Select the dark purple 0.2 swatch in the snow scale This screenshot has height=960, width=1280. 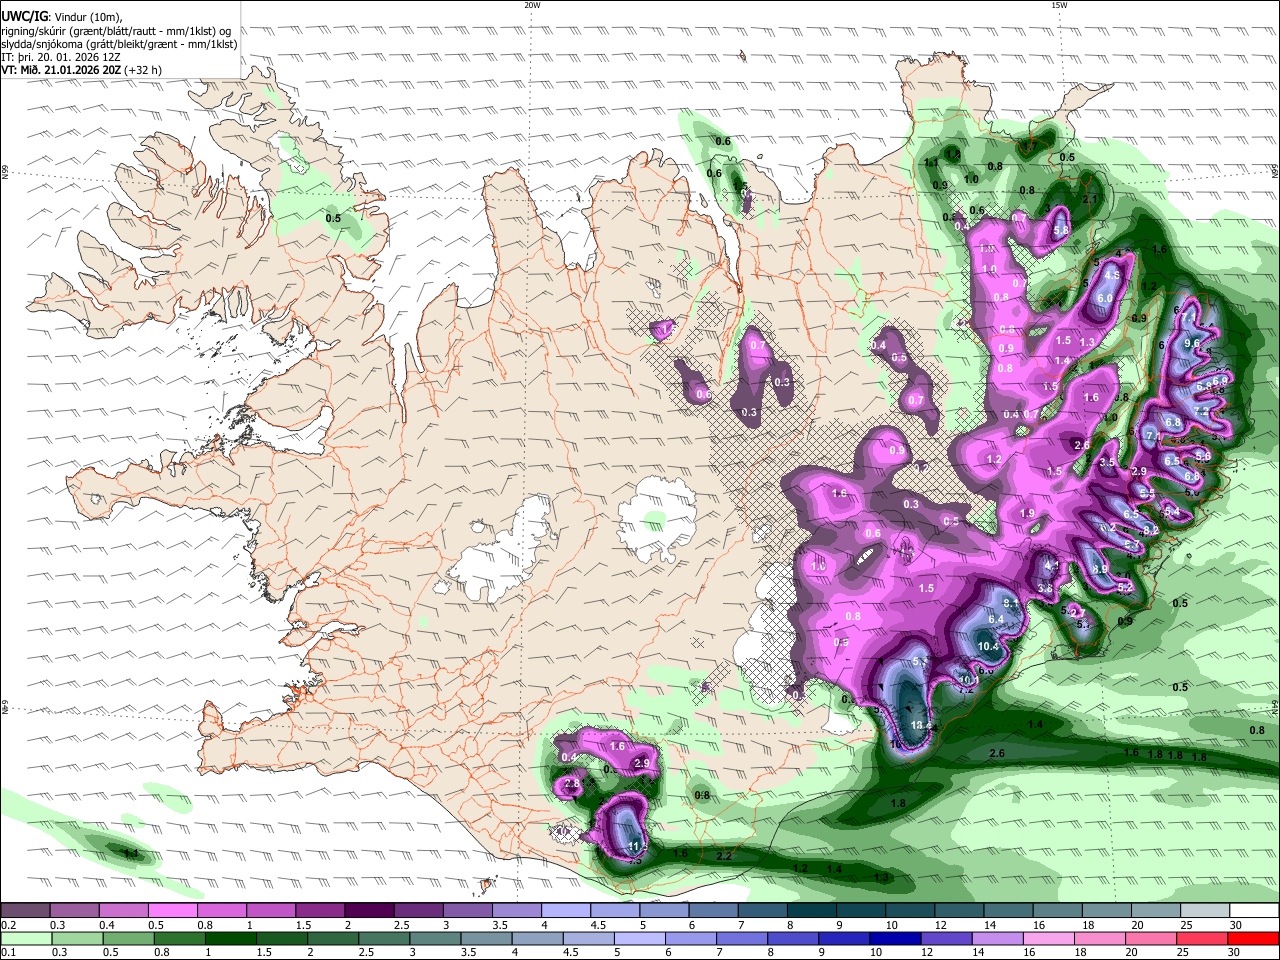tap(25, 911)
